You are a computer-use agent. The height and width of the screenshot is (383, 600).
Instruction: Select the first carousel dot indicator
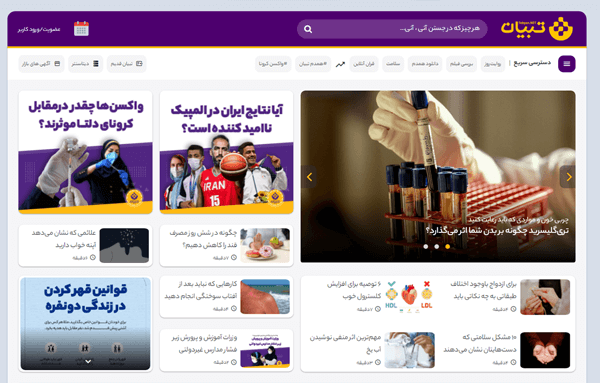[426, 247]
